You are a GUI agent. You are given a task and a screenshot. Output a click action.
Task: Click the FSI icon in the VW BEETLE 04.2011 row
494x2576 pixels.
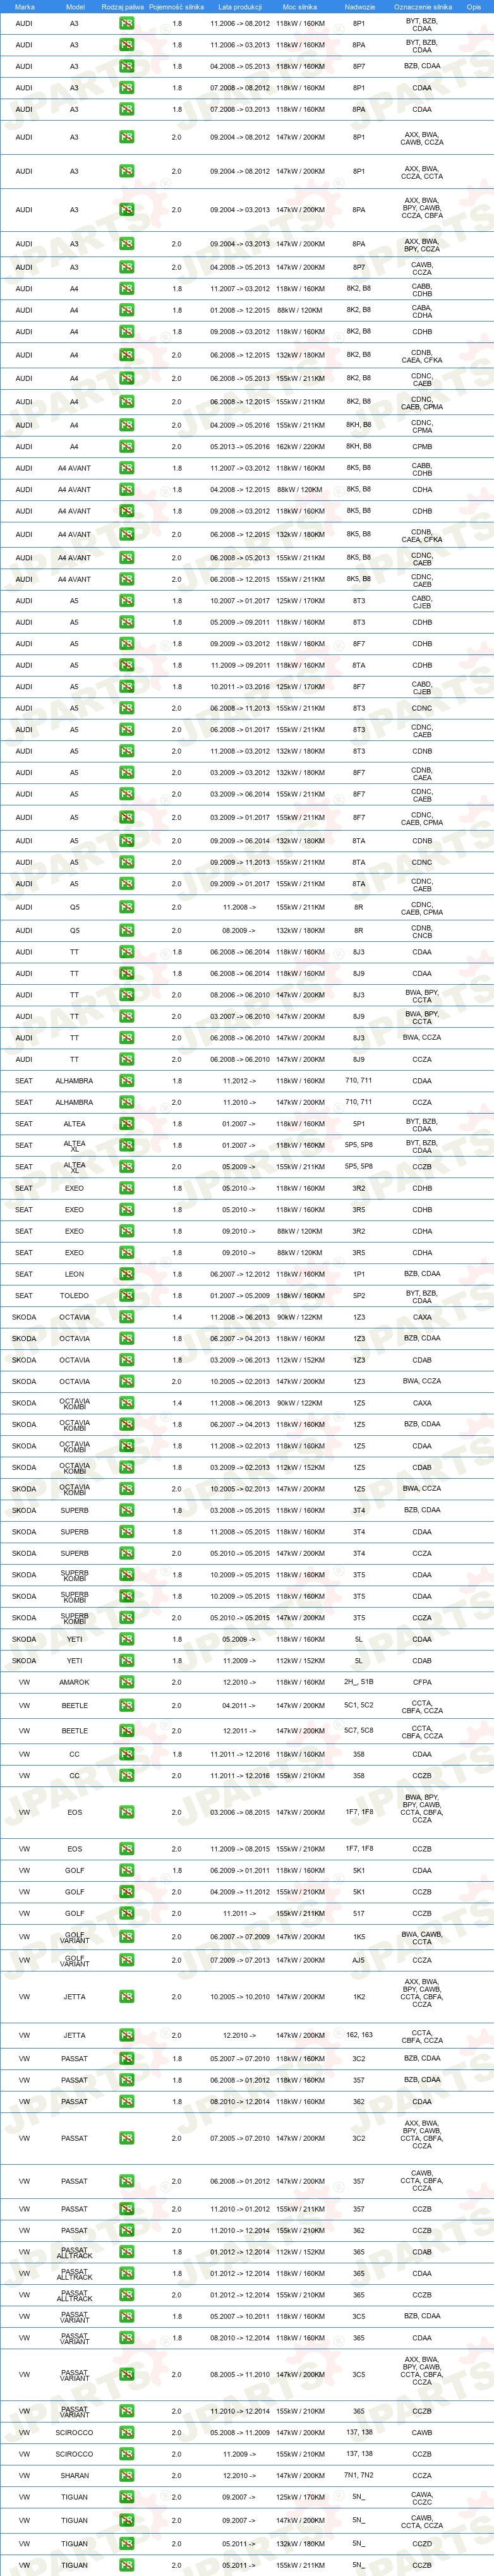point(126,1706)
